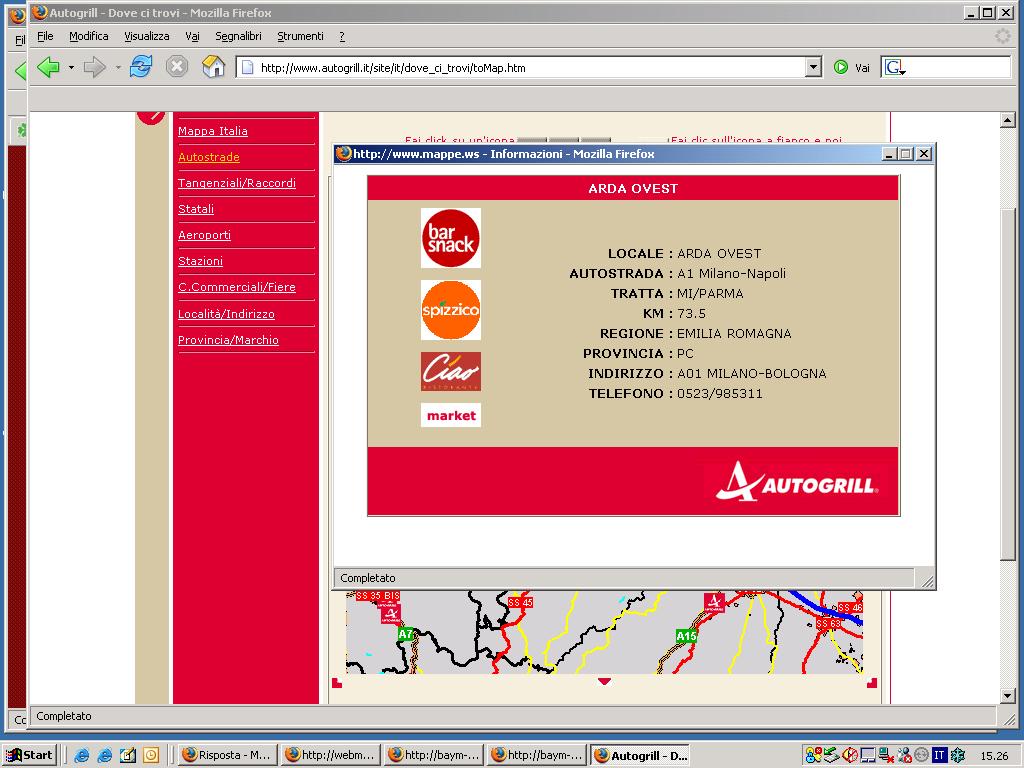Expand the URL bar history dropdown

click(x=813, y=67)
